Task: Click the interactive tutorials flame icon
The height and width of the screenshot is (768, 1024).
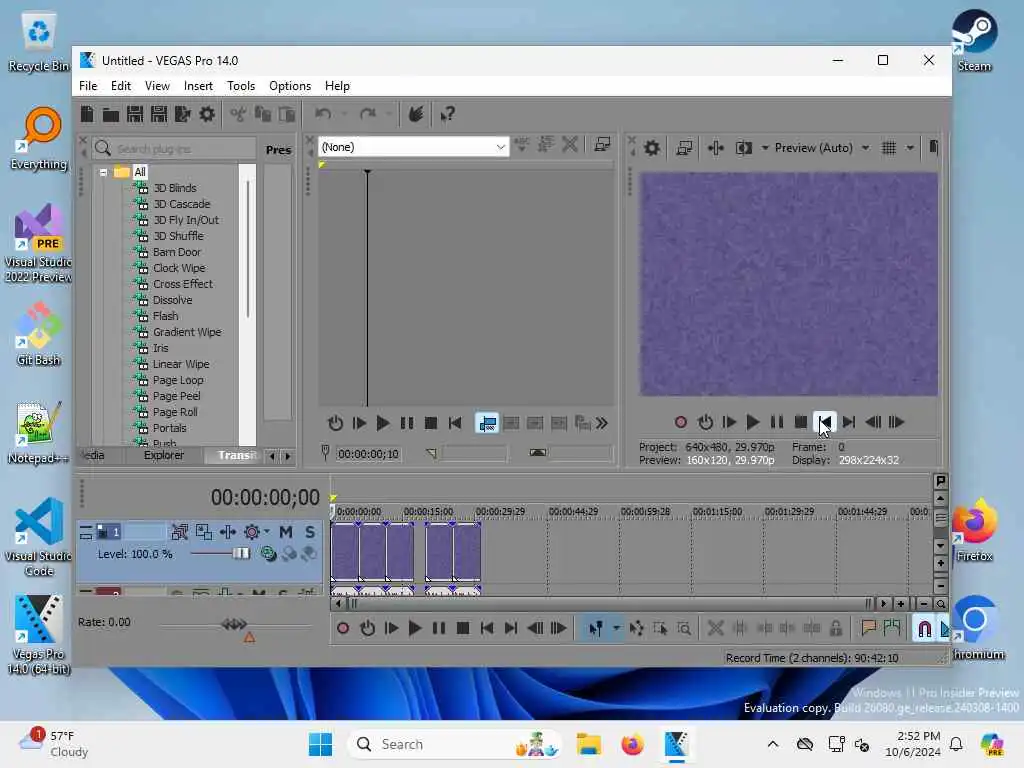Action: click(415, 114)
